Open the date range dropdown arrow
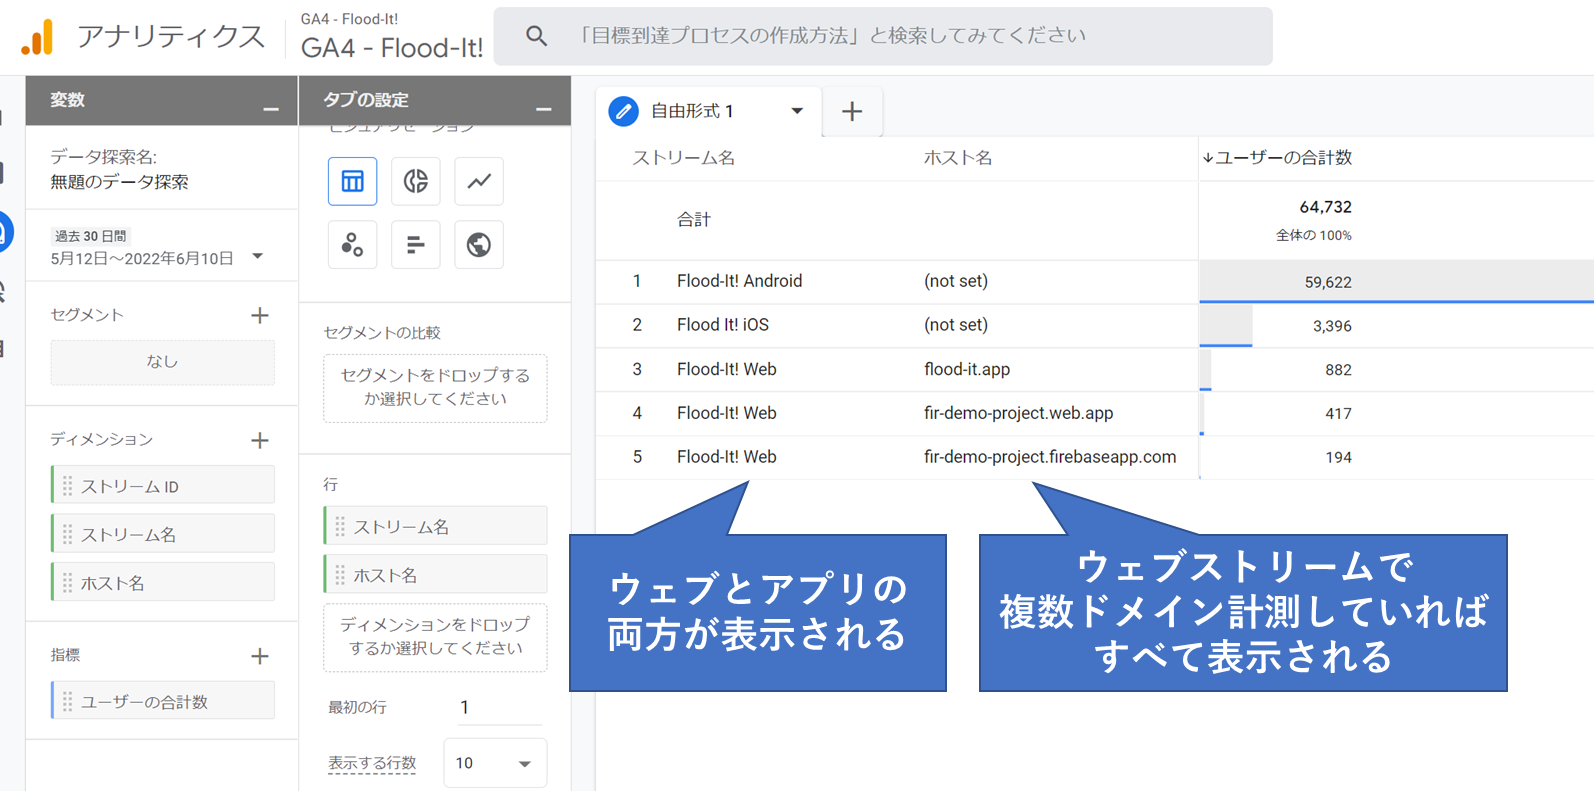 [258, 257]
